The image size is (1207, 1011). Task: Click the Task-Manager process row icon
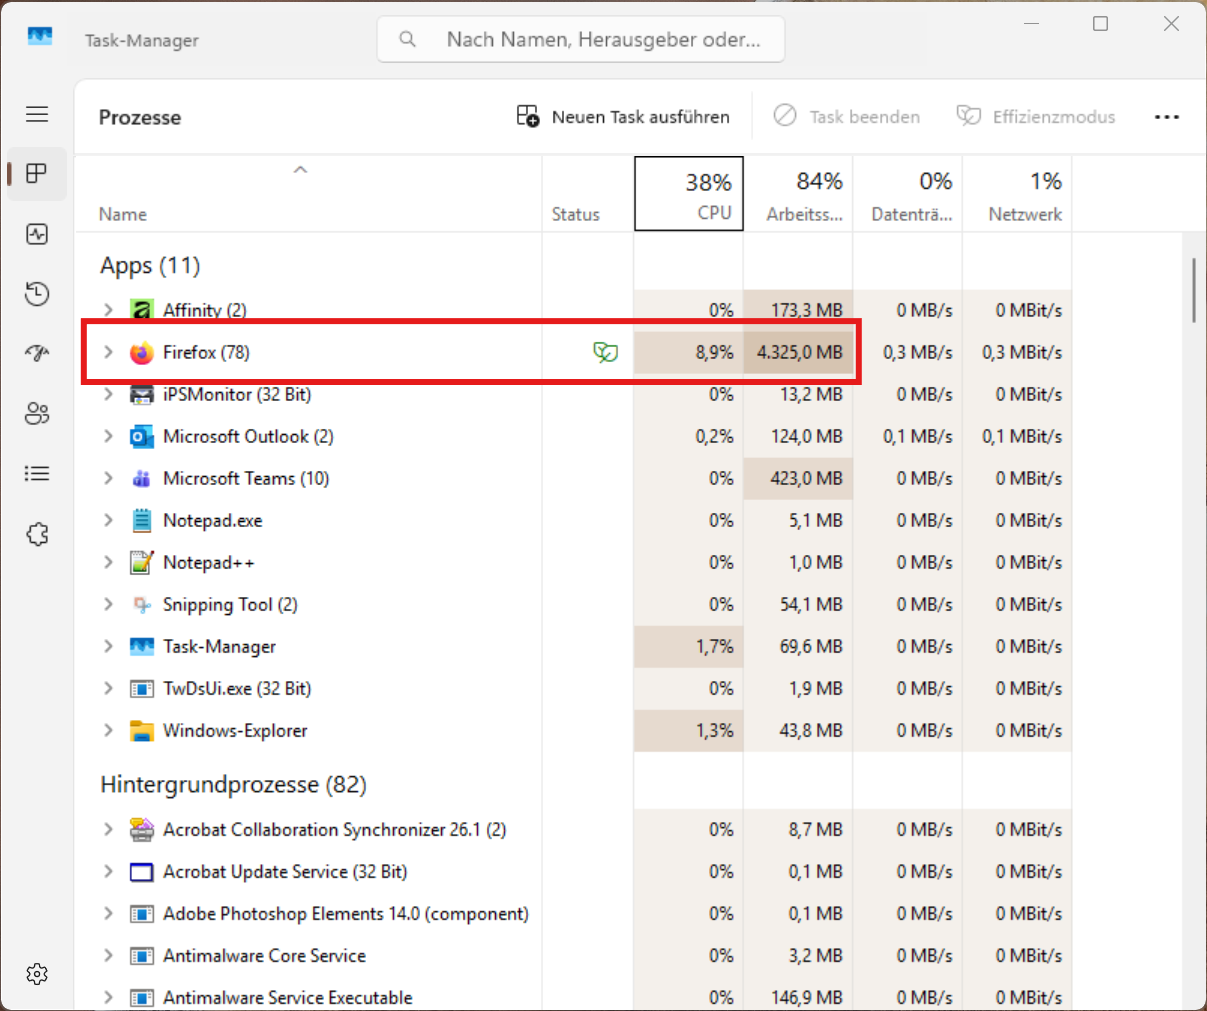[x=142, y=646]
